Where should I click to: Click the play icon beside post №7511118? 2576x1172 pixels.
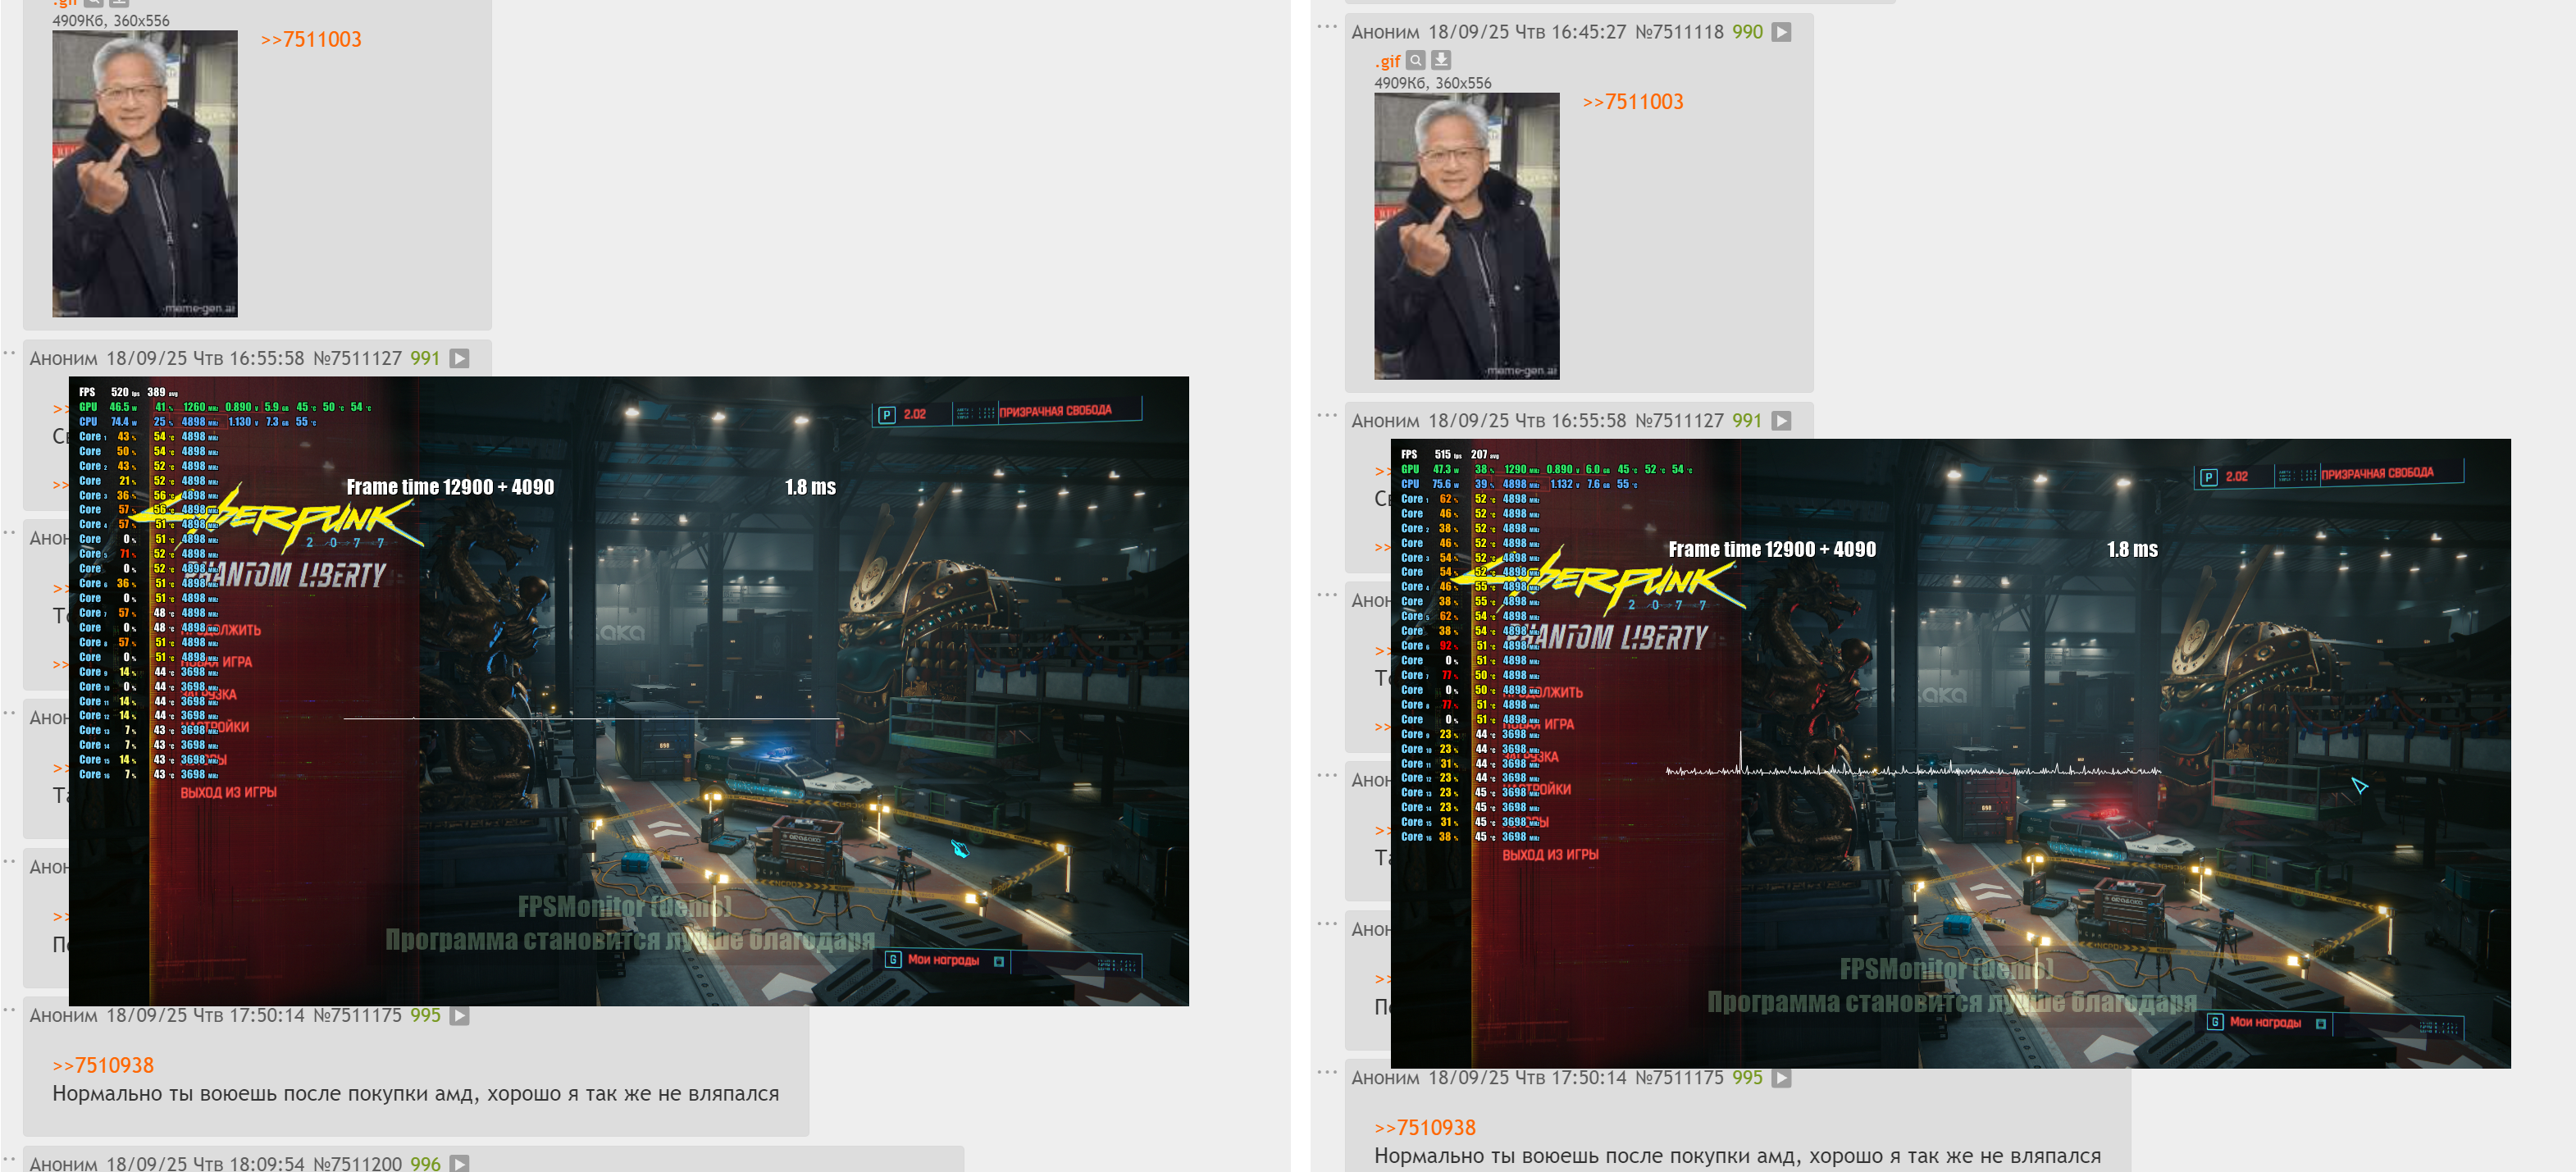pos(1781,32)
